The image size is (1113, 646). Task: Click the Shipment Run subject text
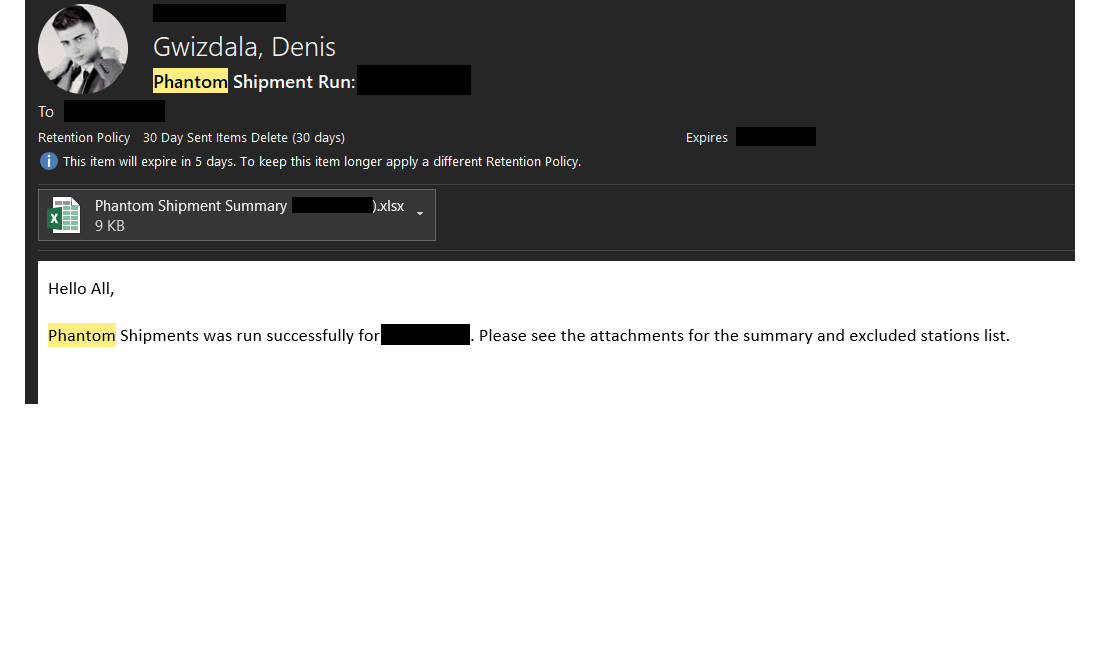click(294, 82)
